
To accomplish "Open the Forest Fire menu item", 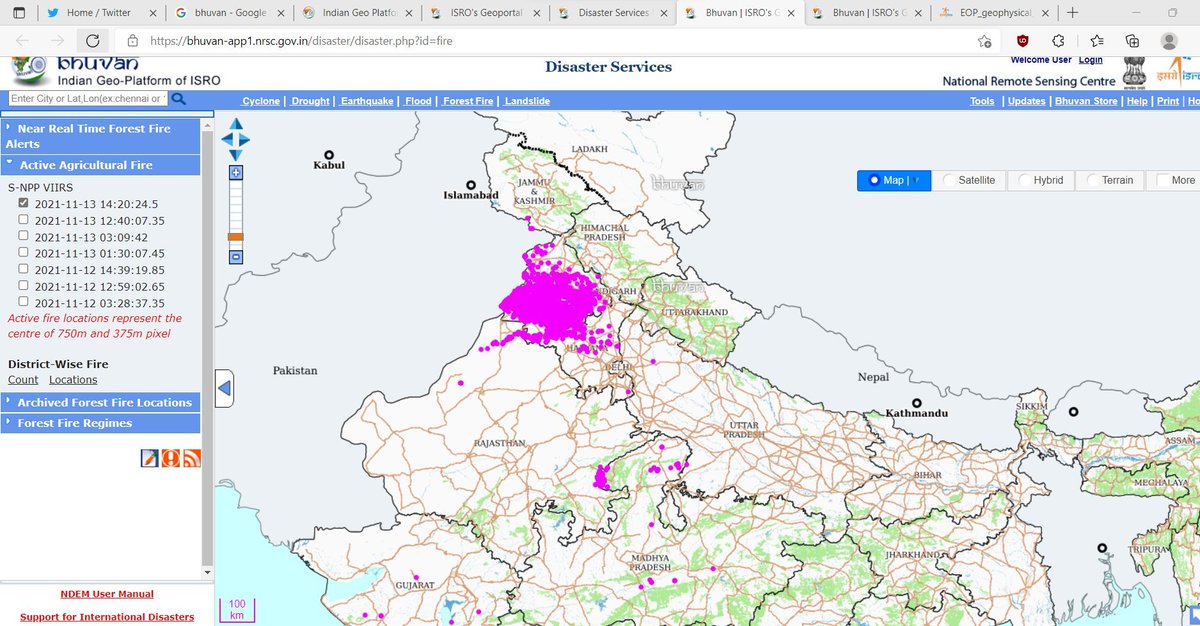I will tap(468, 101).
